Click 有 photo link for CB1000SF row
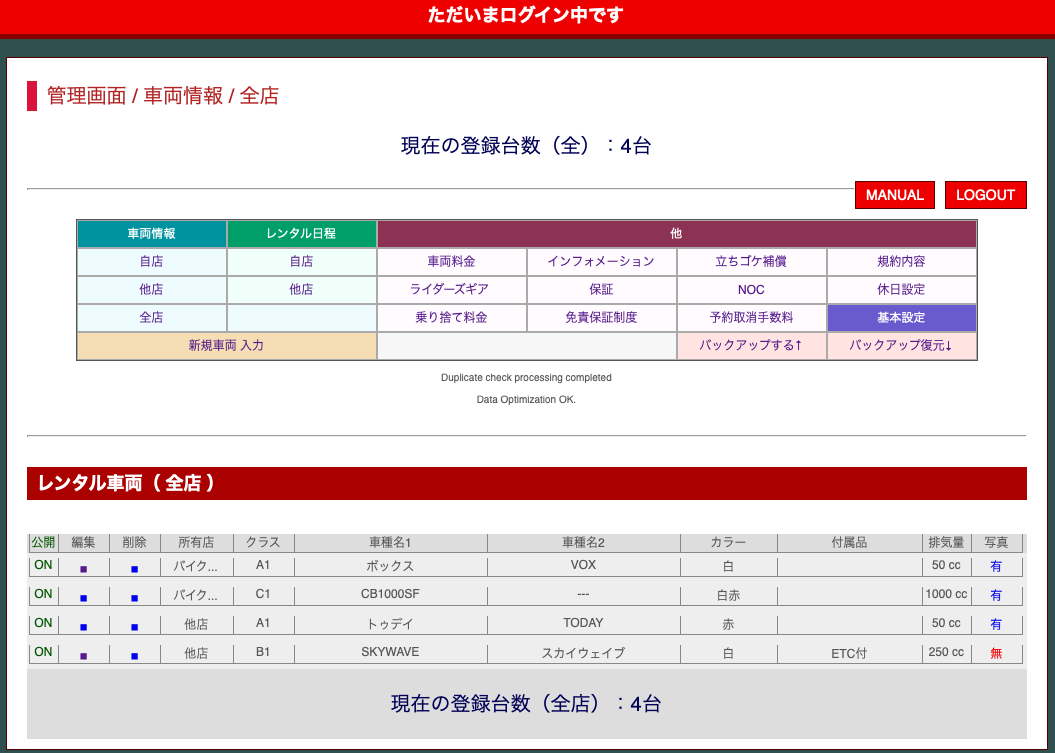 tap(996, 596)
